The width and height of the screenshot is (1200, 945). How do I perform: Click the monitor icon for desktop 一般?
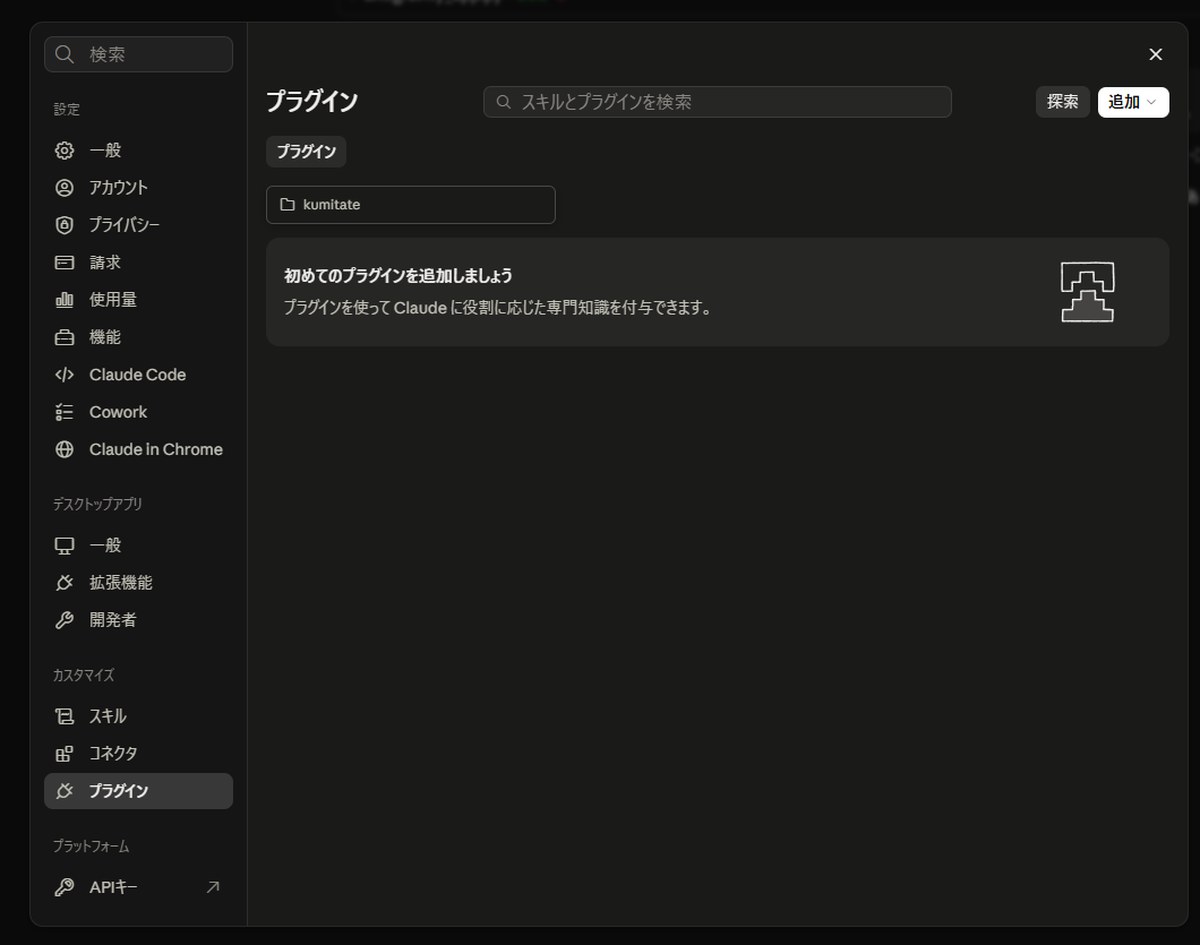tap(64, 545)
